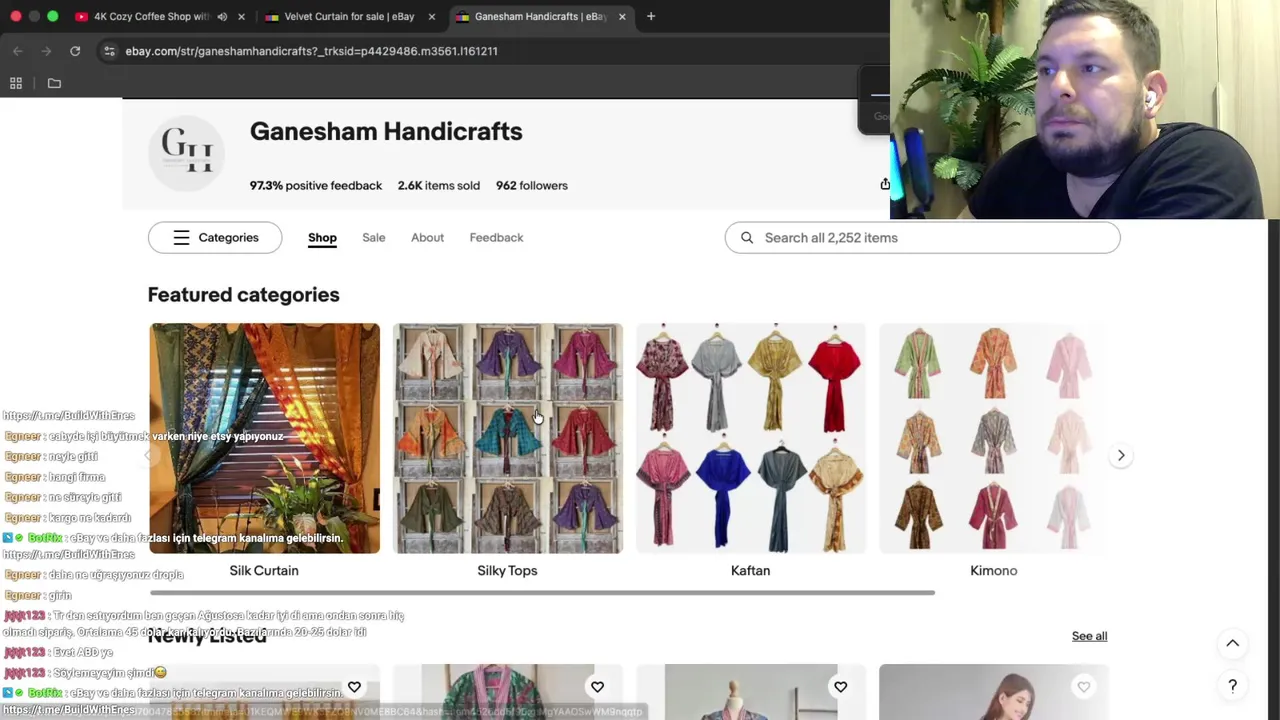
Task: Open the Kaftan category image
Action: coord(750,438)
